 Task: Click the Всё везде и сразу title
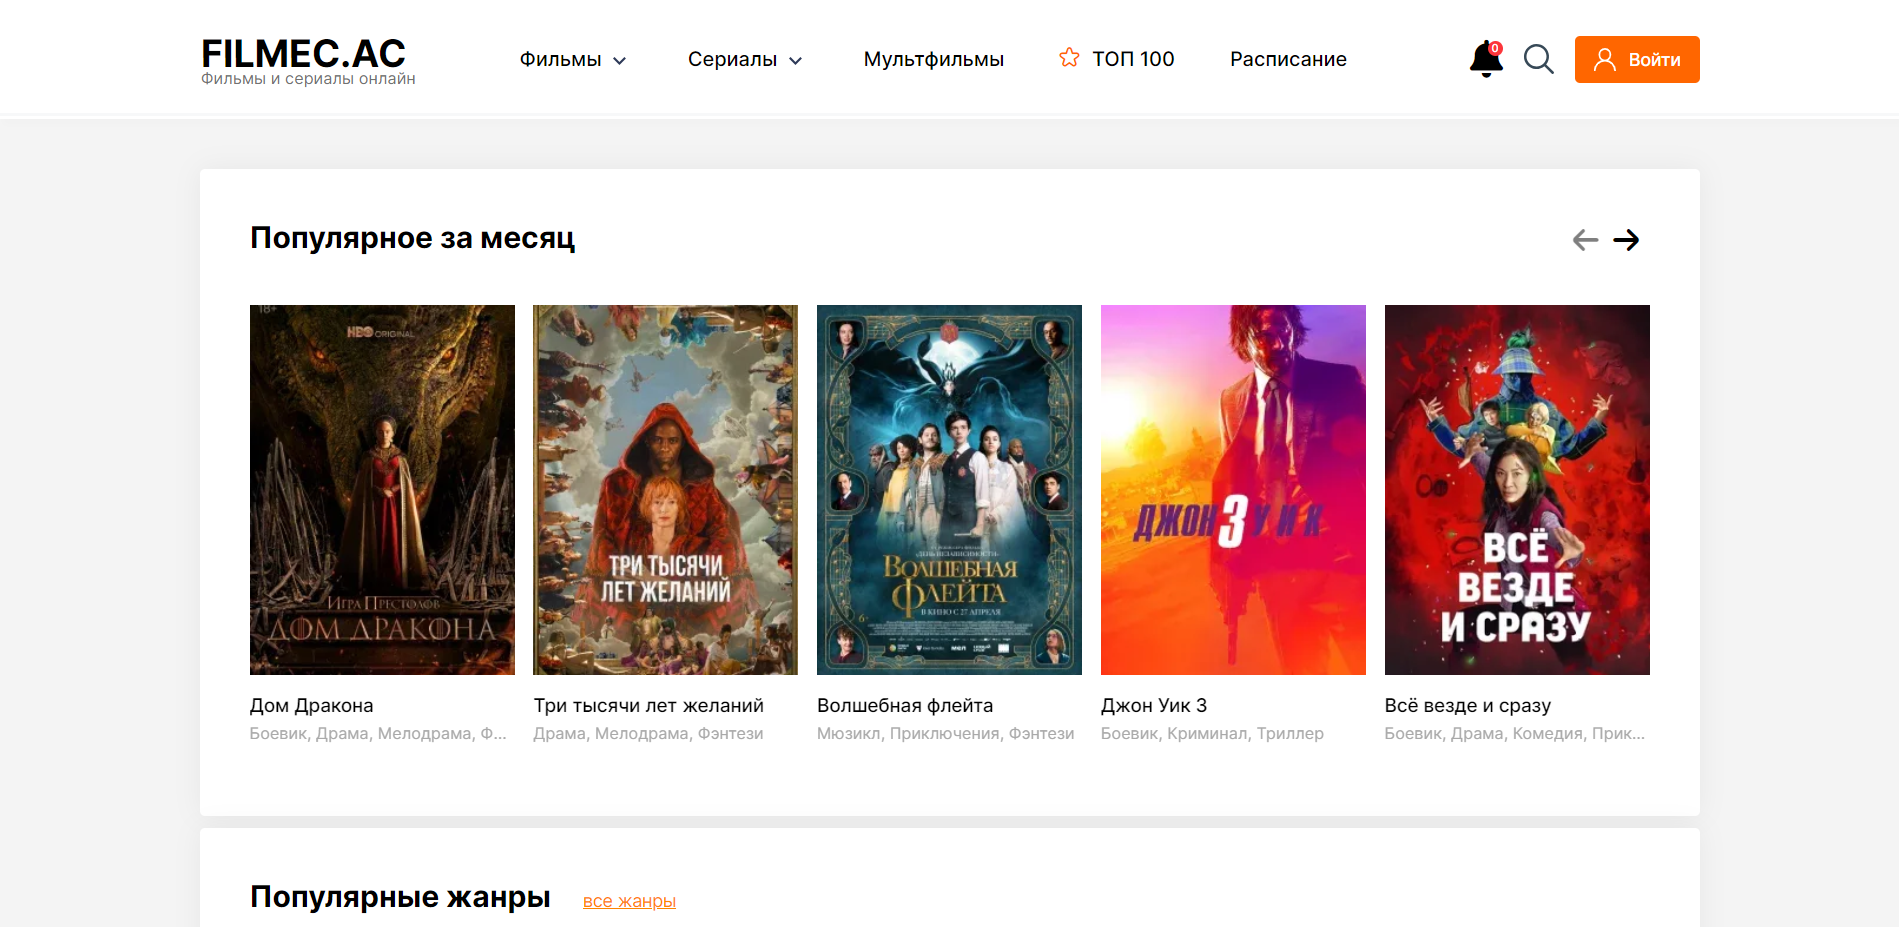click(x=1467, y=705)
